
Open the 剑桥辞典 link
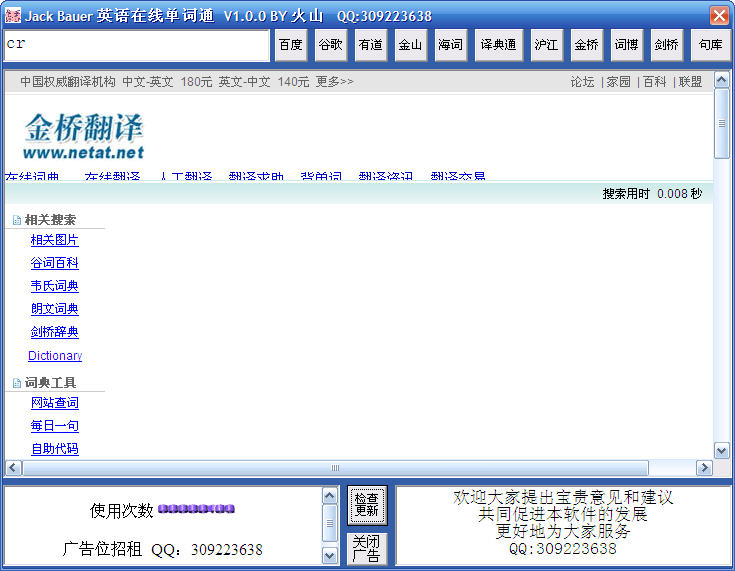[x=54, y=332]
